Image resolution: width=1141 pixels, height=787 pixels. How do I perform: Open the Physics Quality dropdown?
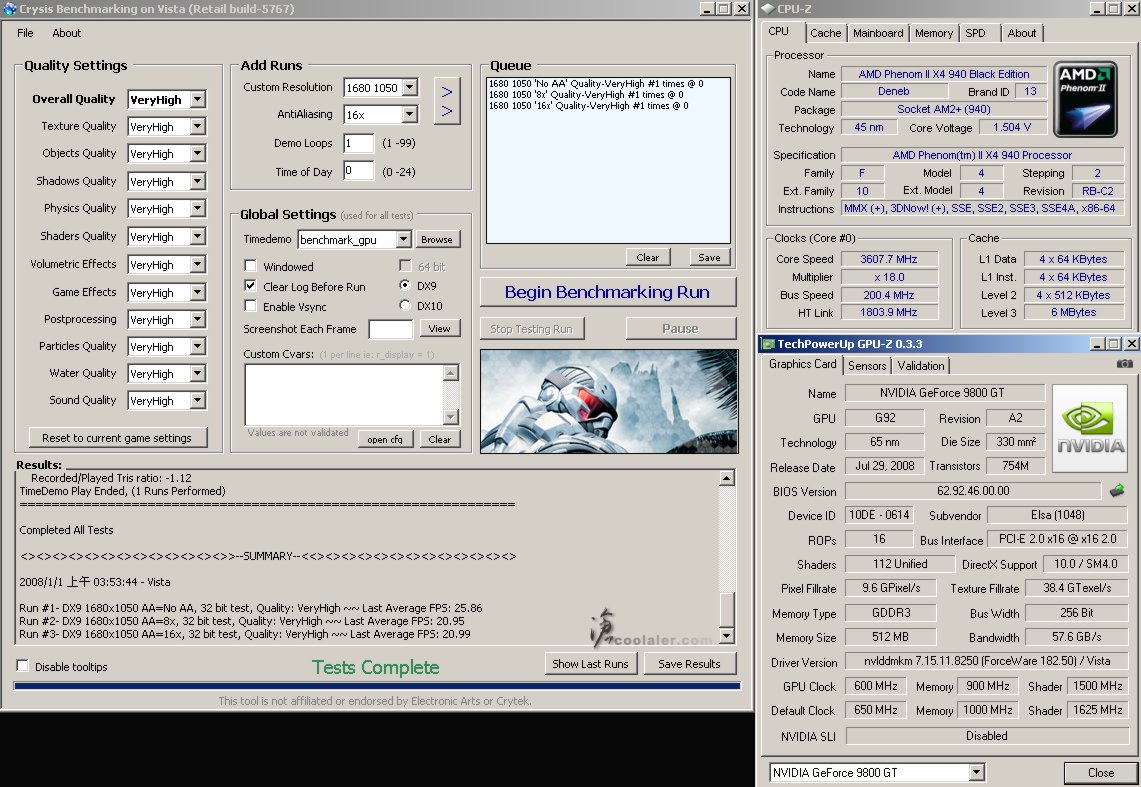(x=197, y=209)
